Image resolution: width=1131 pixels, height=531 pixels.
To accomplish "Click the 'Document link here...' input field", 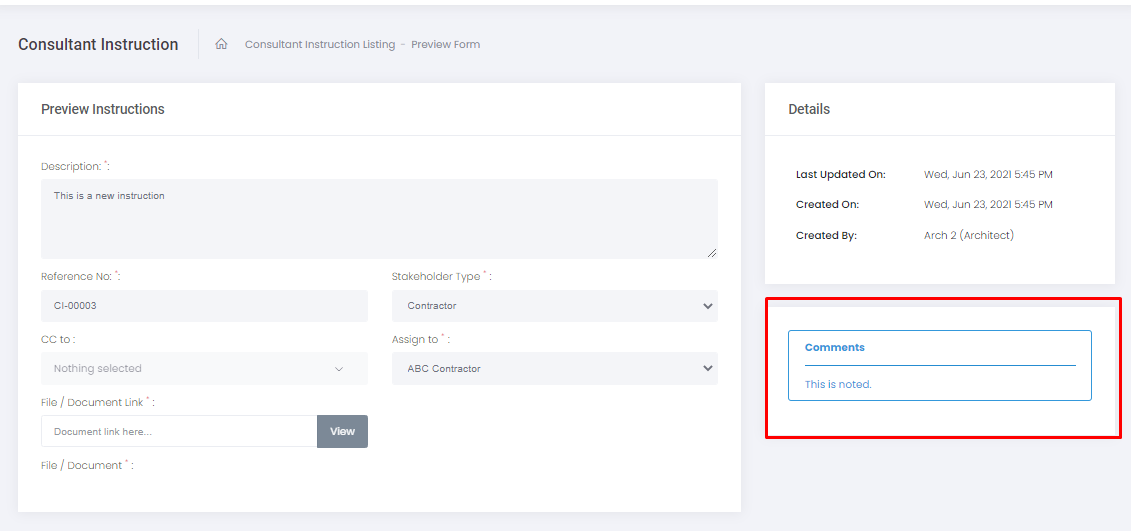I will click(179, 432).
